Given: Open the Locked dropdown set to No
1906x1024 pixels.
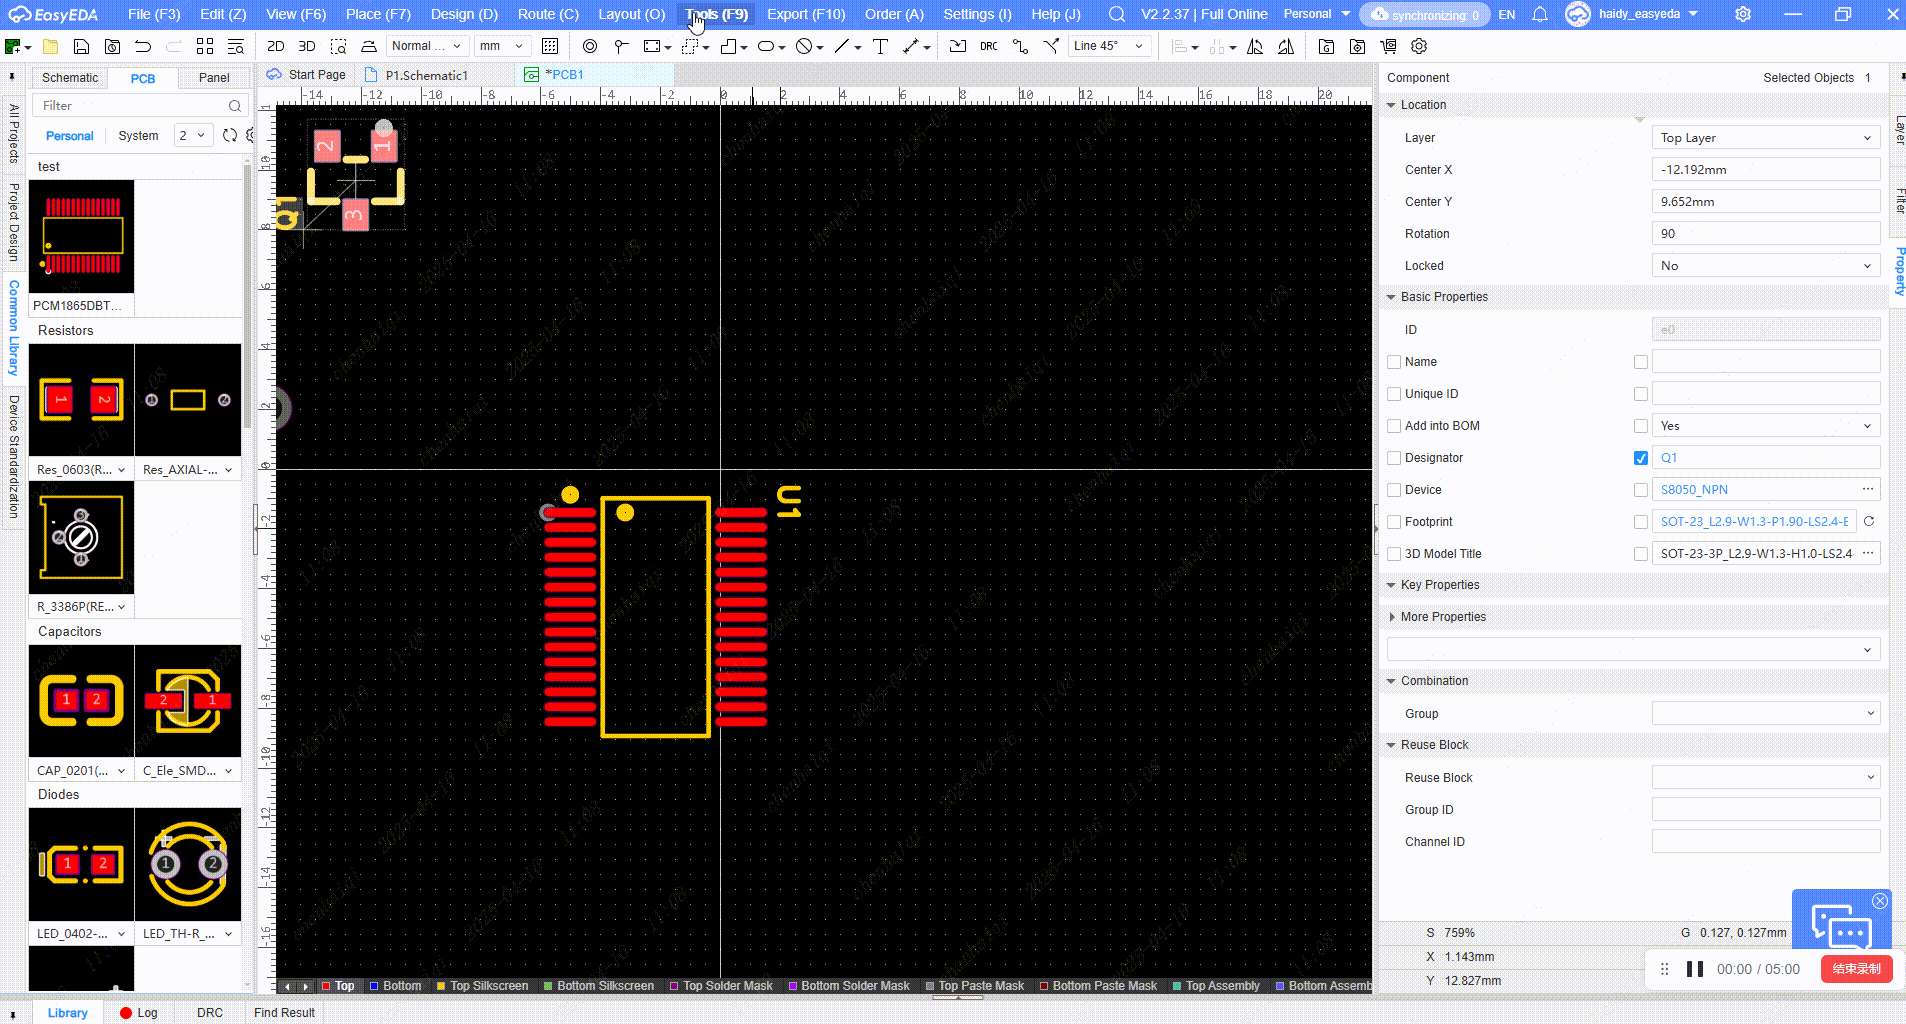Looking at the screenshot, I should click(1765, 266).
